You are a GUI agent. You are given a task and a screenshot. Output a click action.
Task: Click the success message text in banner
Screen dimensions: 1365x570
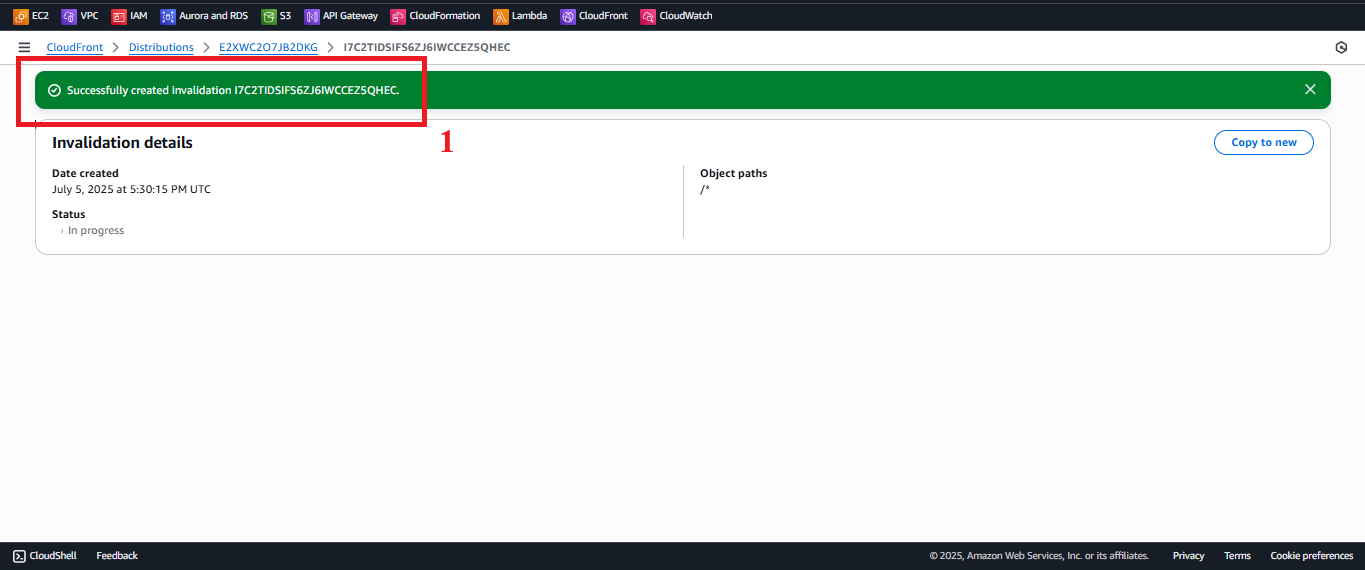pos(233,90)
